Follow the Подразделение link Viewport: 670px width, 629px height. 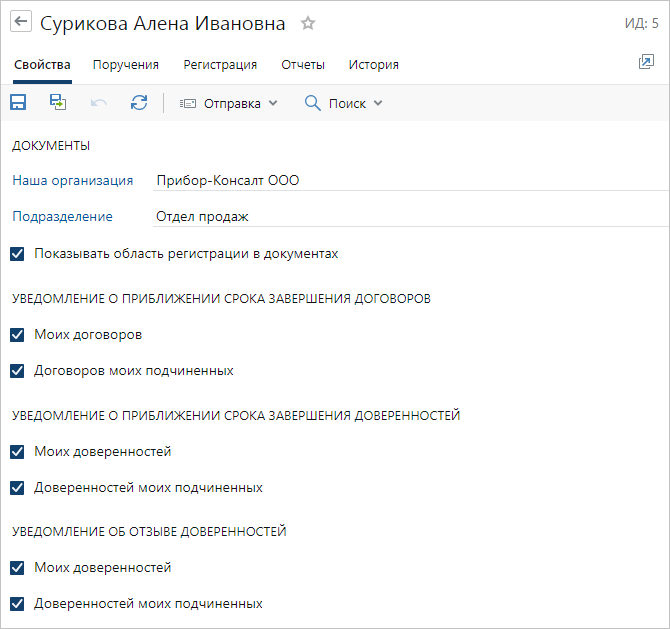(x=62, y=216)
